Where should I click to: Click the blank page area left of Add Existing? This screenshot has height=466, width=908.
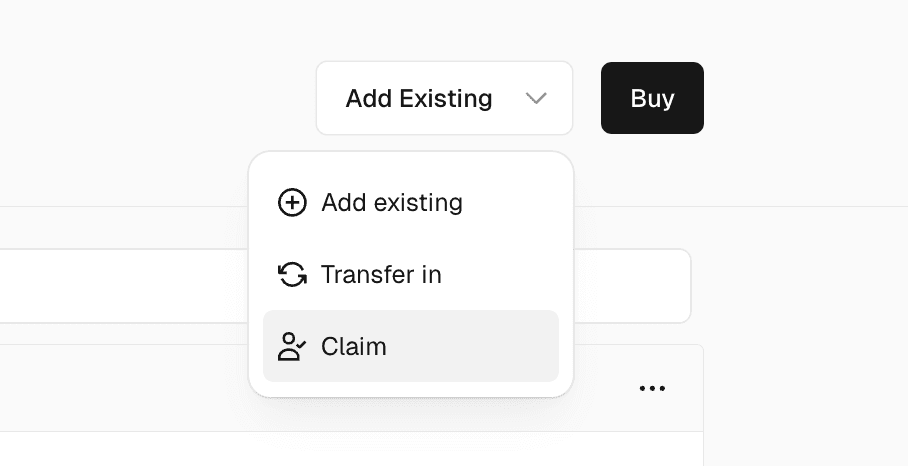[150, 98]
